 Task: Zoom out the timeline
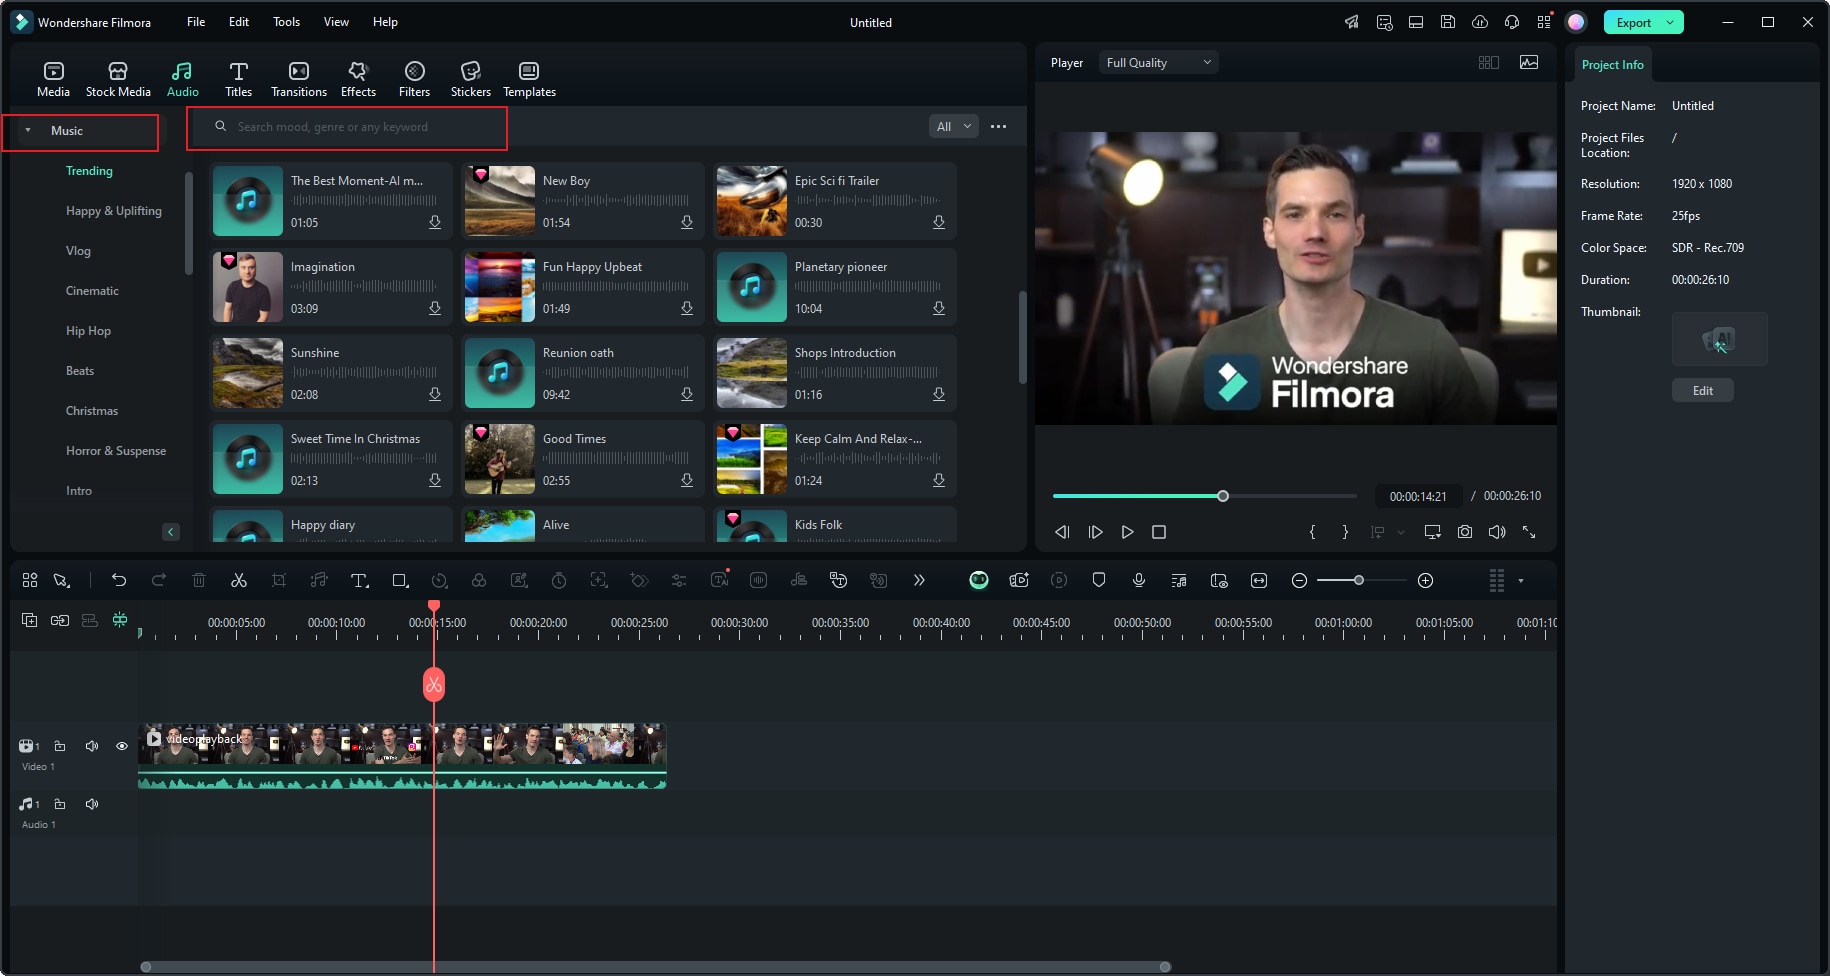click(1299, 581)
